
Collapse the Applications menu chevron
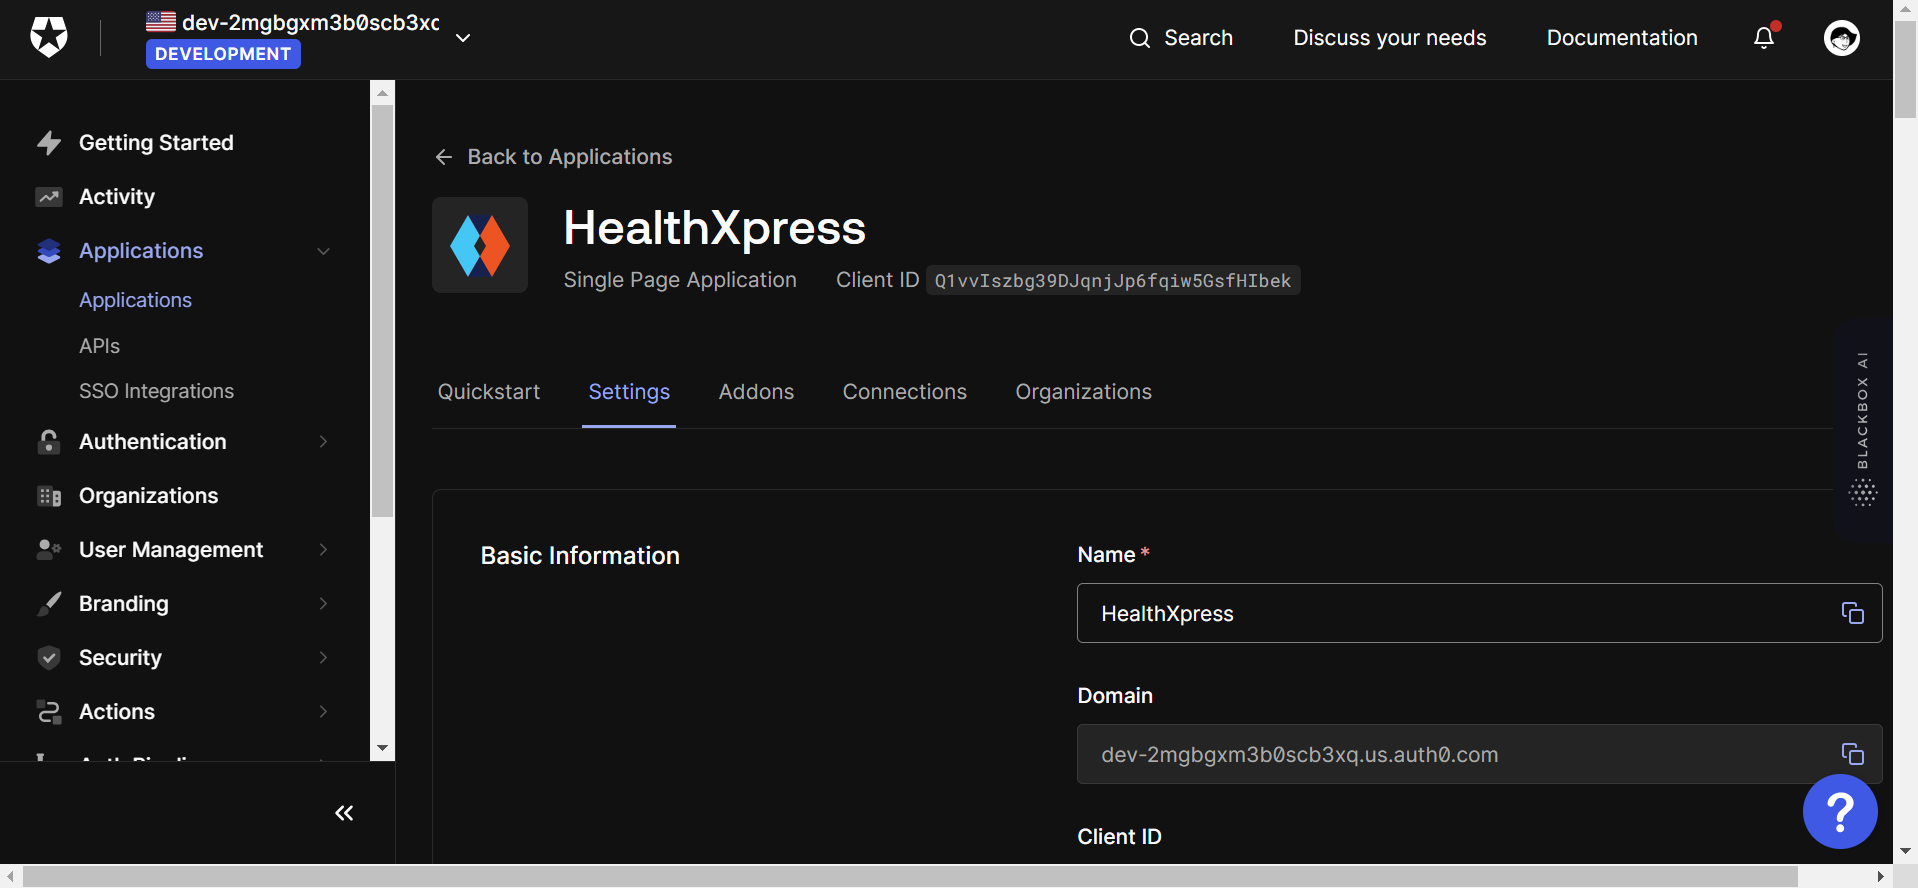point(323,251)
